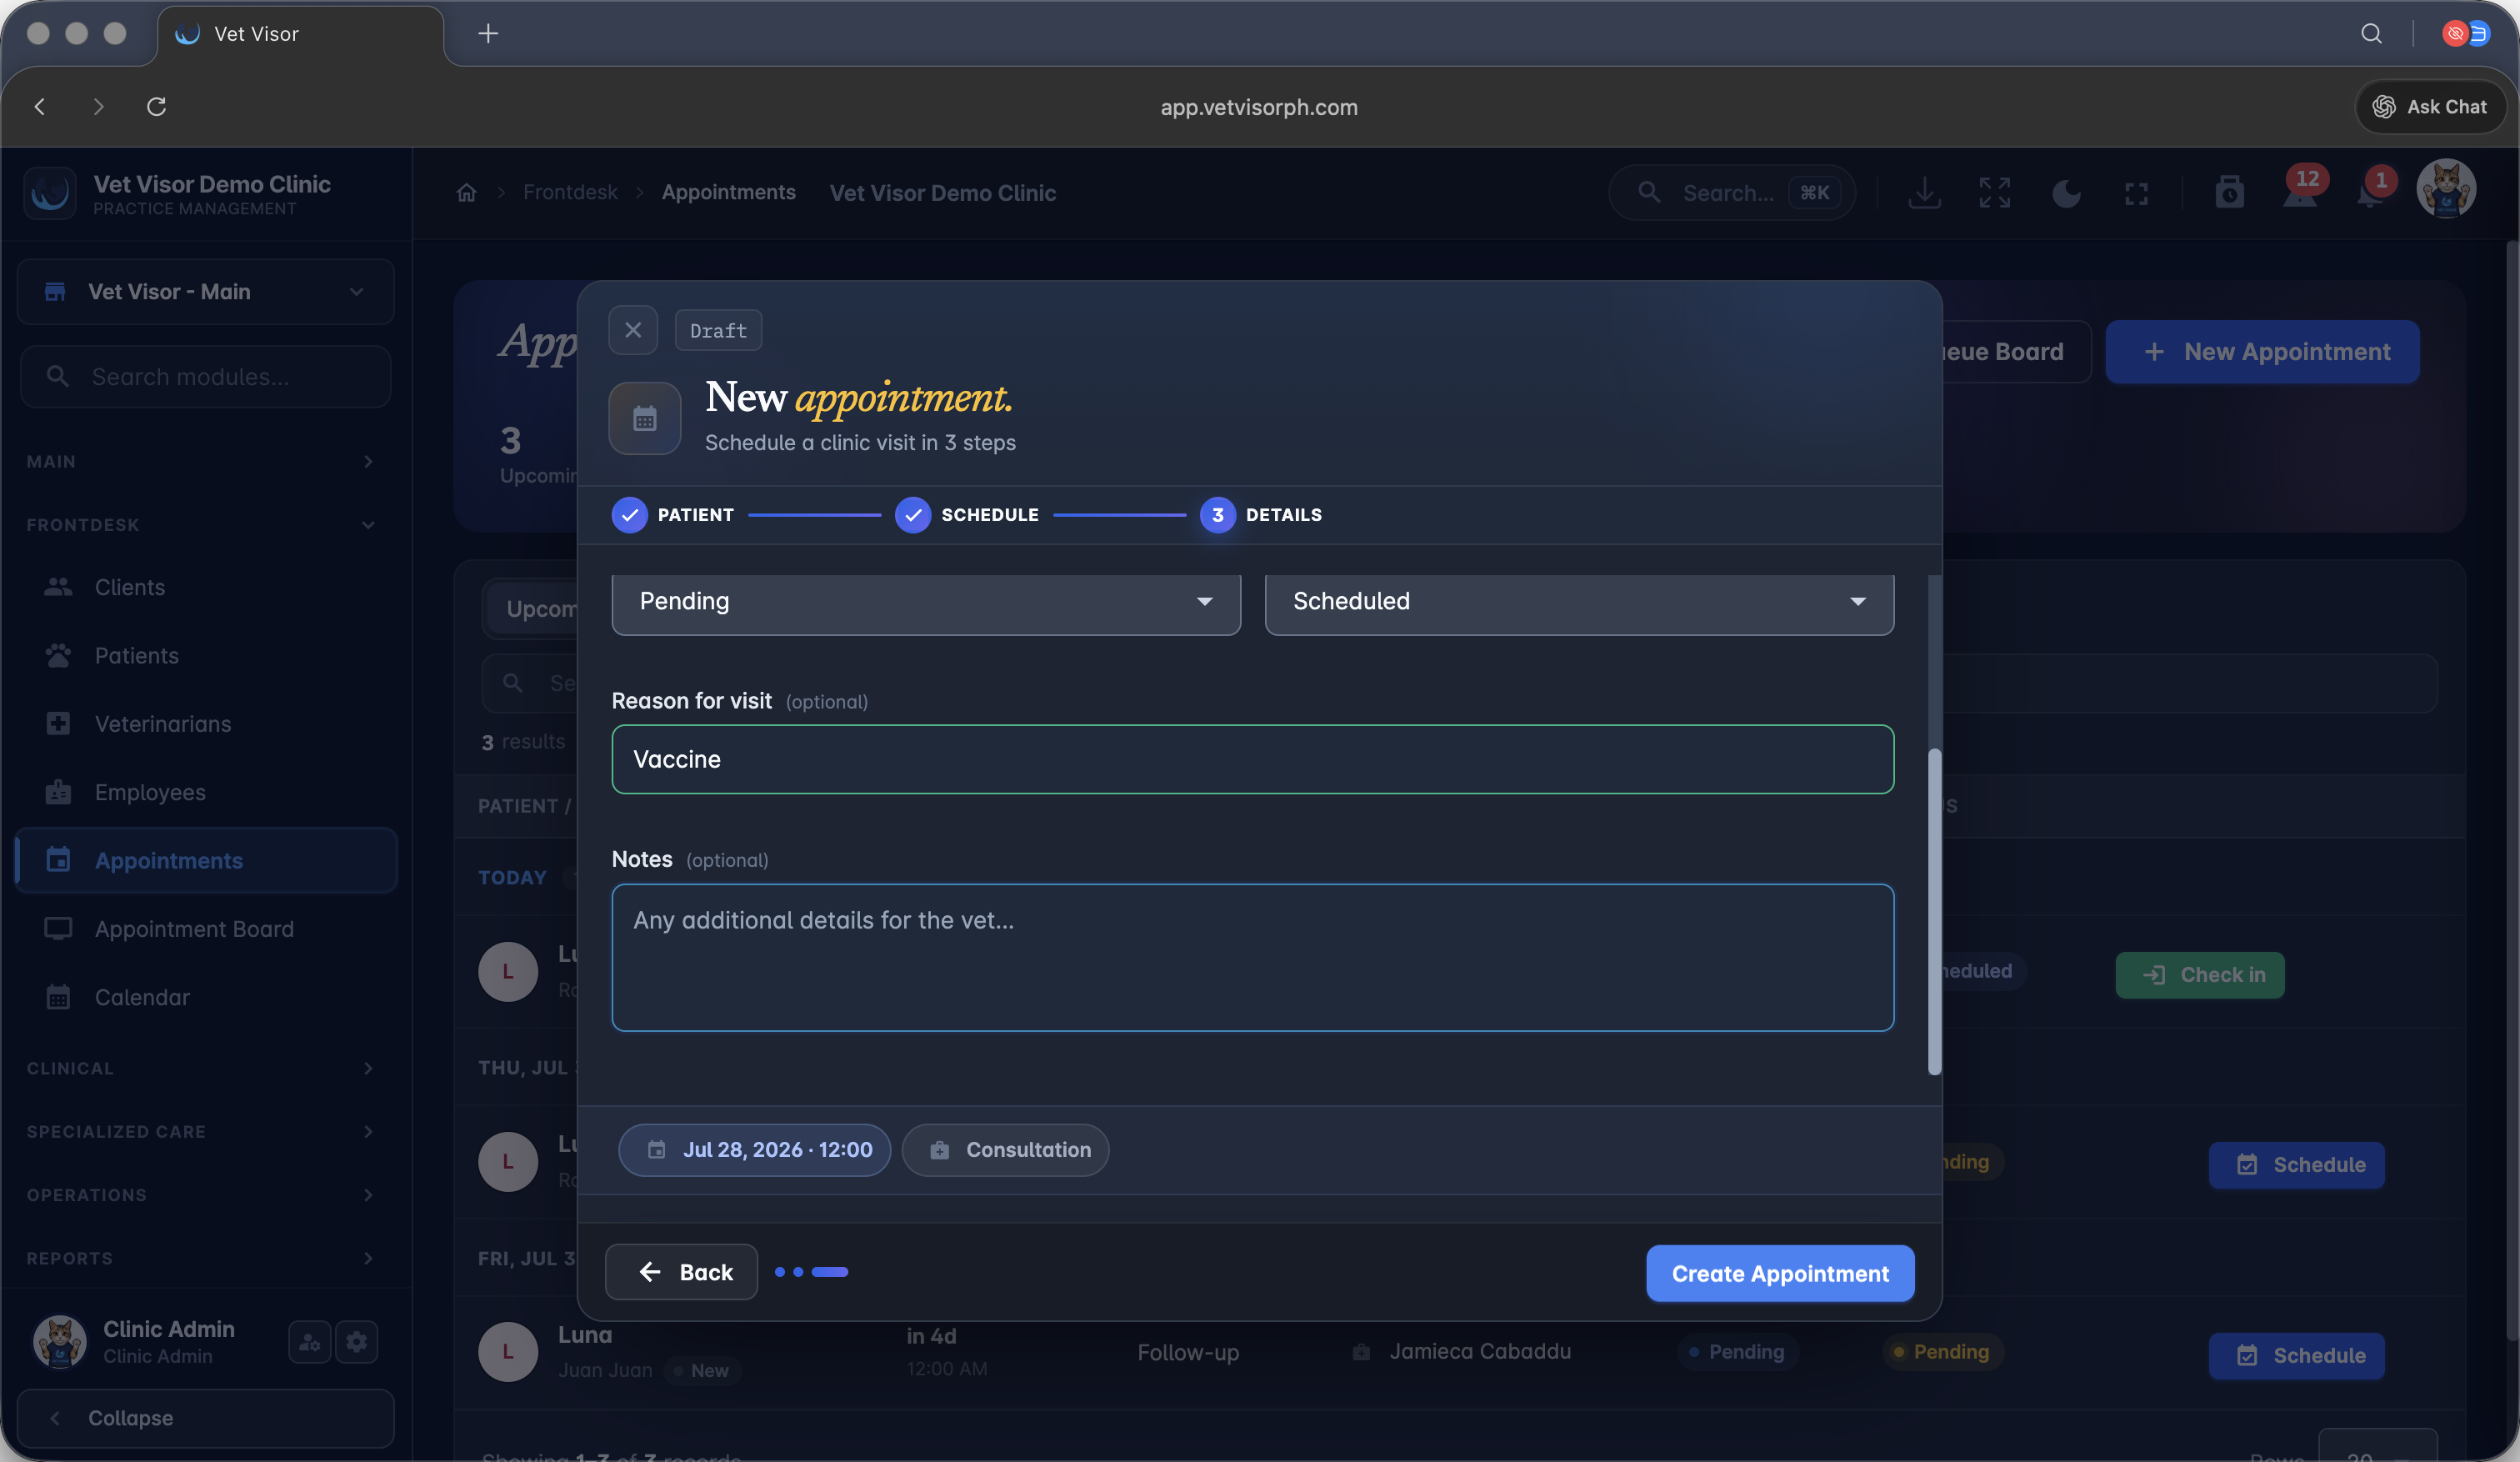Jump to the Patient step
Image resolution: width=2520 pixels, height=1462 pixels.
[673, 515]
